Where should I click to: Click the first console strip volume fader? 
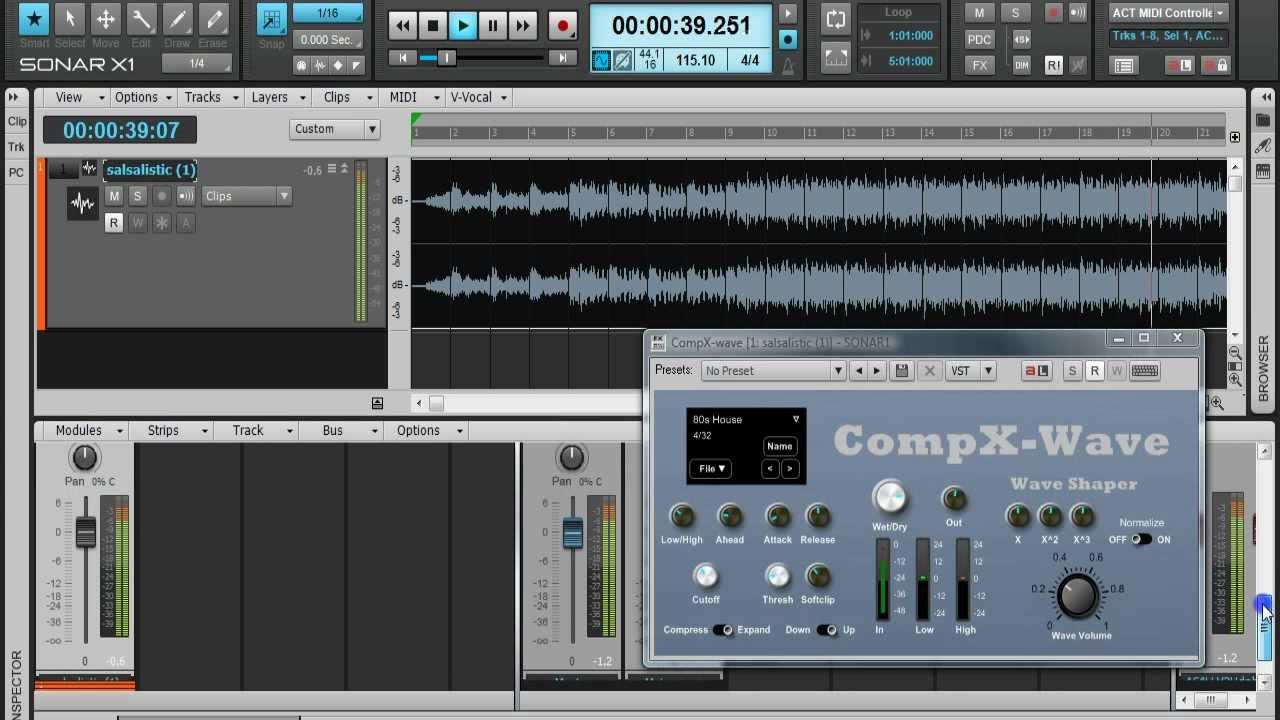pos(86,531)
